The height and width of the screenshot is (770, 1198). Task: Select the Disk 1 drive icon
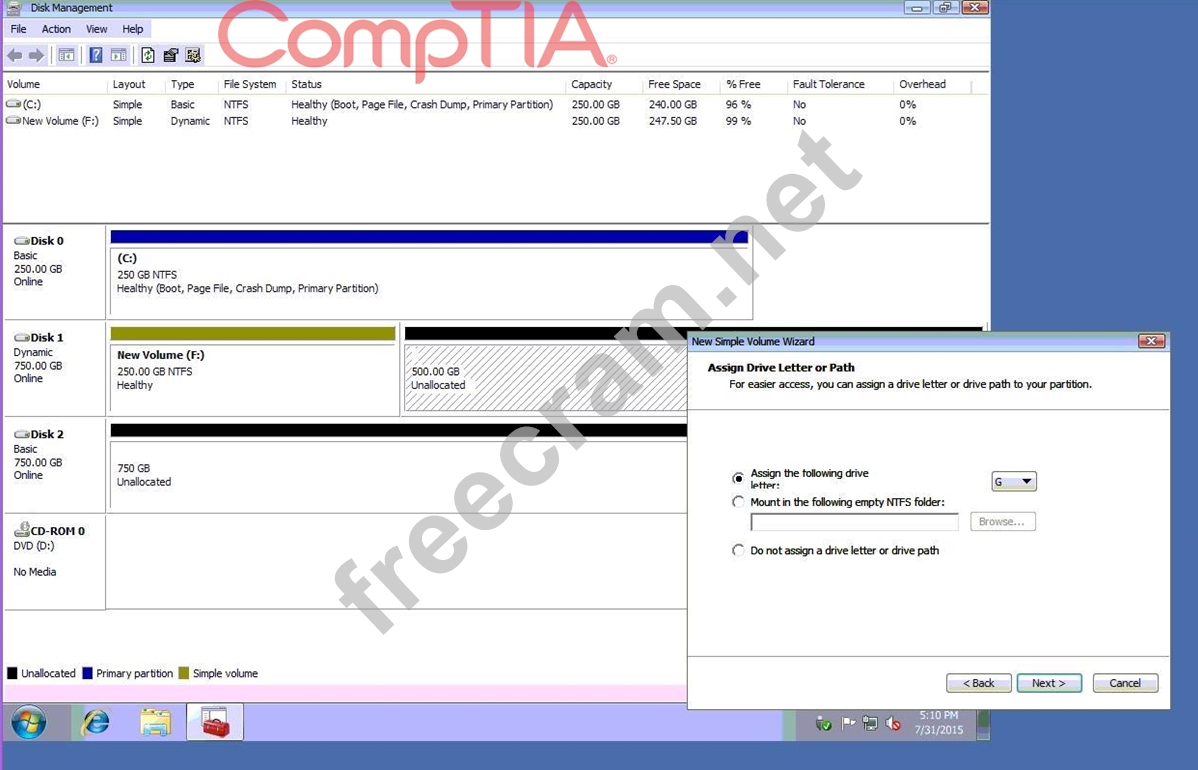[21, 338]
